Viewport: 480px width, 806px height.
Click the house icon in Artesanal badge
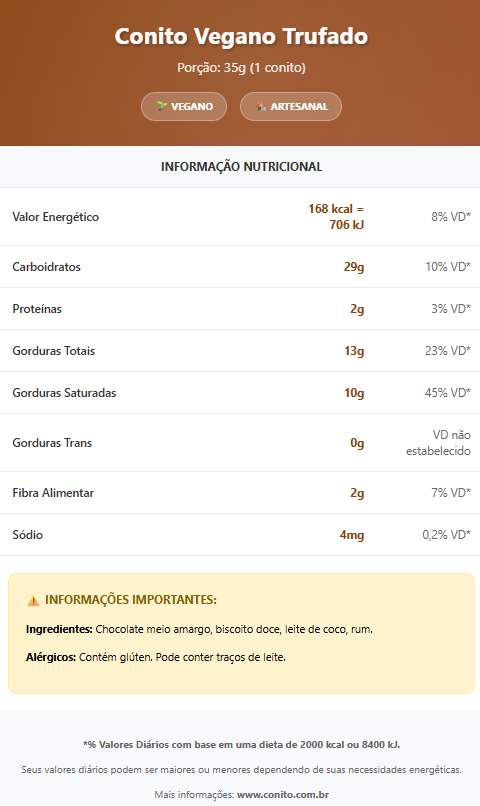[x=261, y=106]
